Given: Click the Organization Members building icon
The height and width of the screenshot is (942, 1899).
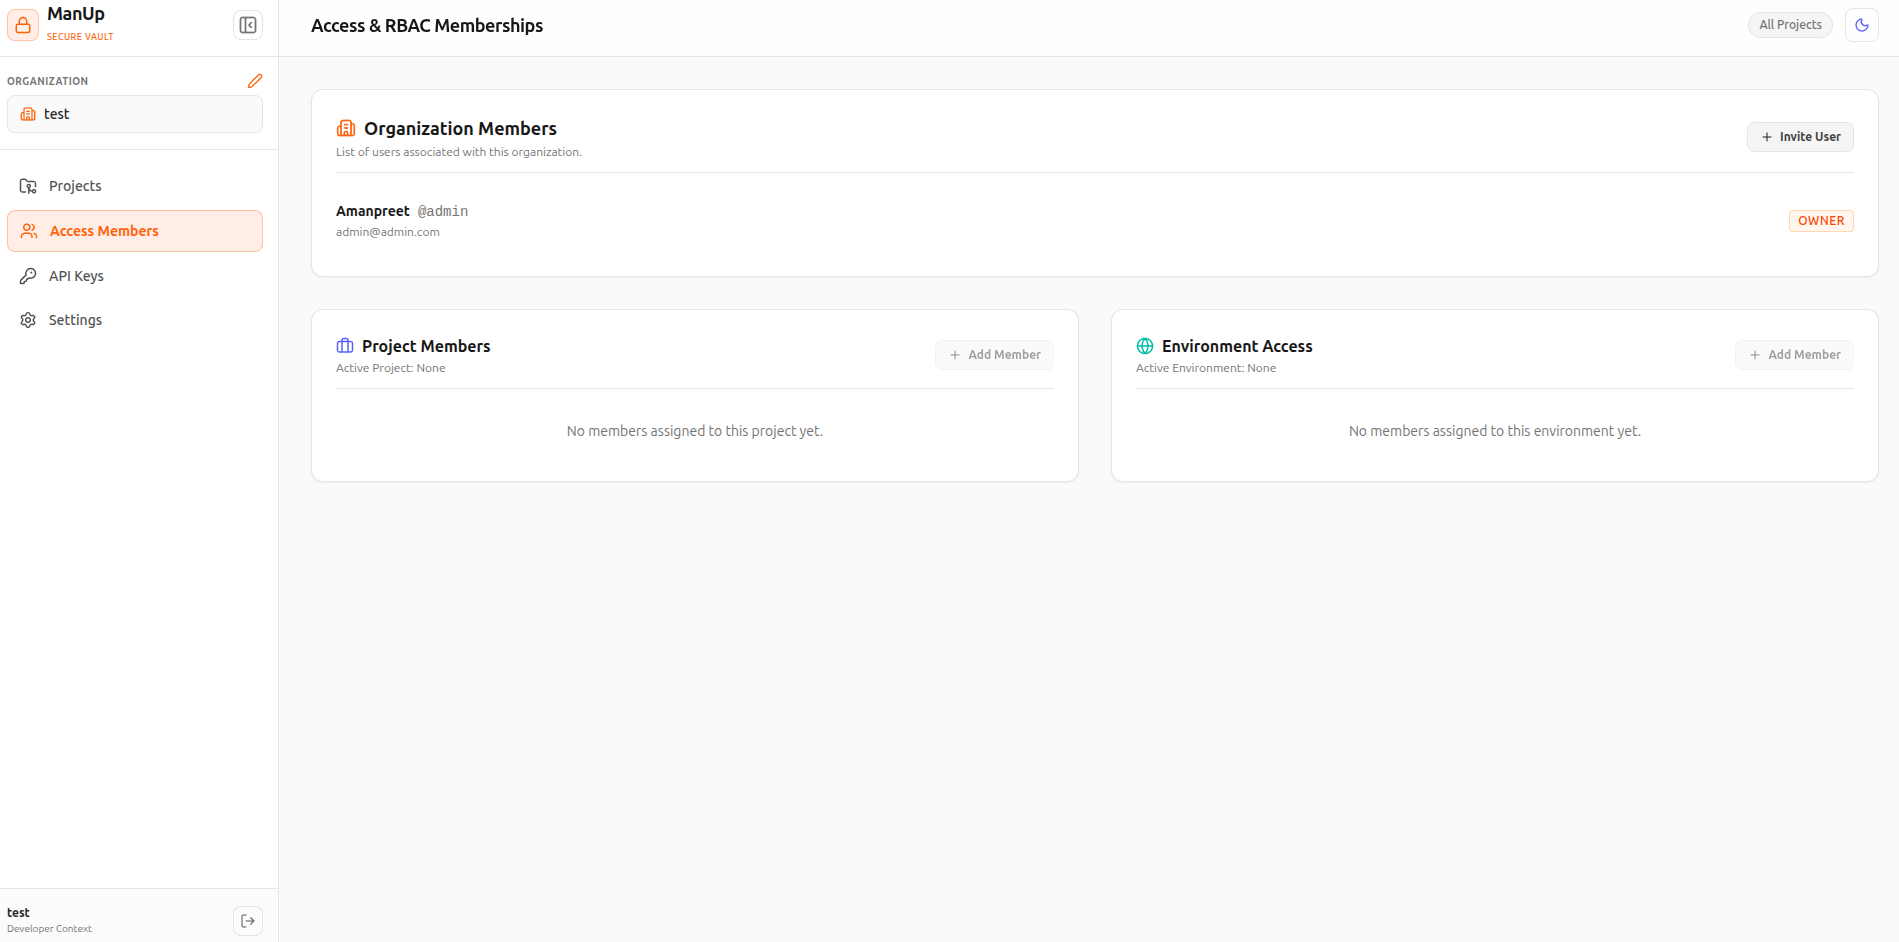Looking at the screenshot, I should pyautogui.click(x=346, y=128).
